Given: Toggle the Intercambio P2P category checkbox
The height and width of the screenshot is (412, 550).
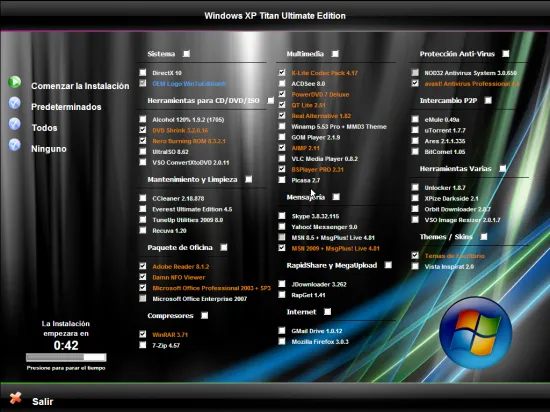Looking at the screenshot, I should pos(488,101).
